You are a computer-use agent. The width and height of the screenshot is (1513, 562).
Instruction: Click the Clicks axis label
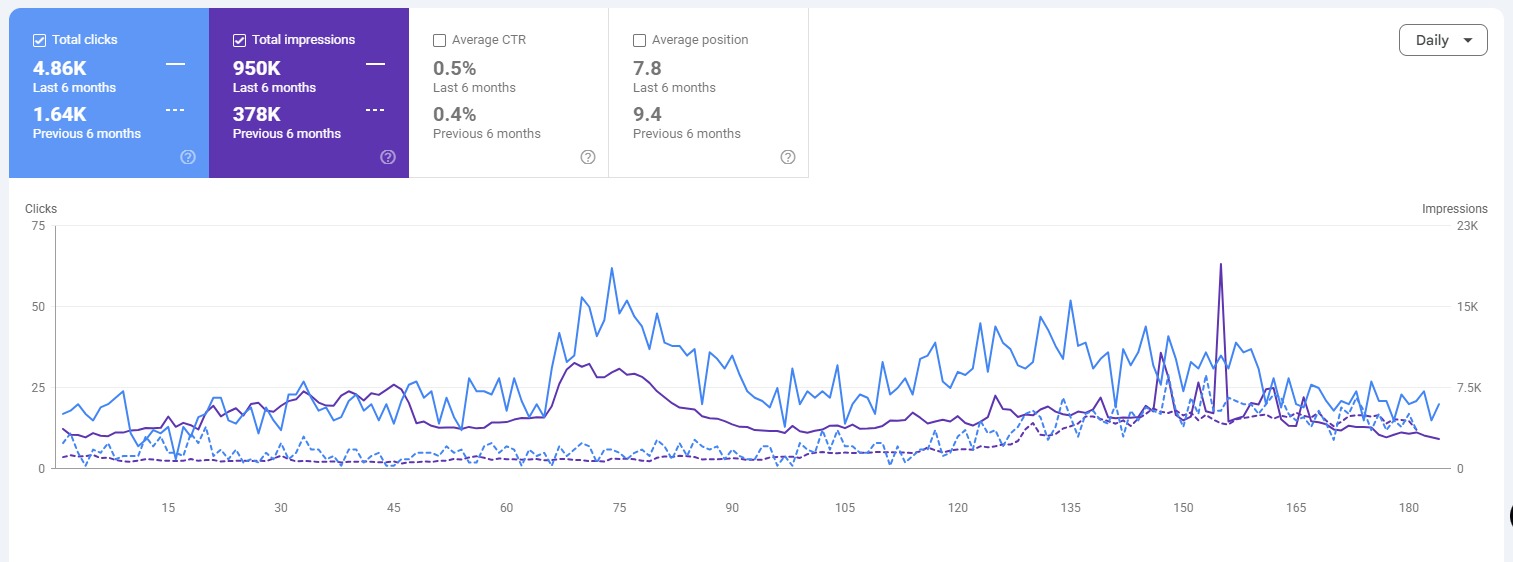(41, 209)
